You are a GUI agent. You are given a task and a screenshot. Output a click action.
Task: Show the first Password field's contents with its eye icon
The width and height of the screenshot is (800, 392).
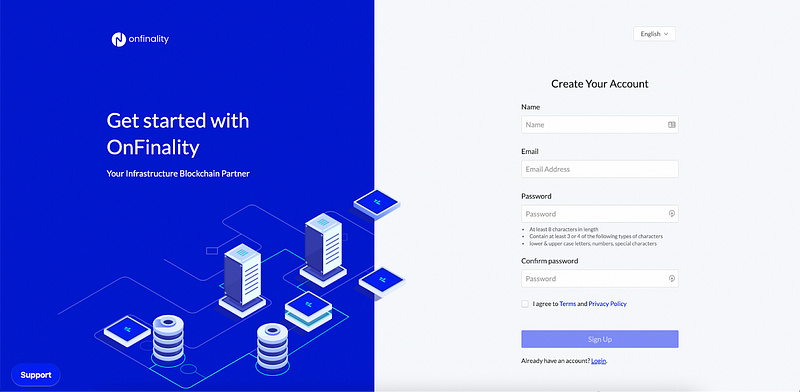click(x=672, y=214)
